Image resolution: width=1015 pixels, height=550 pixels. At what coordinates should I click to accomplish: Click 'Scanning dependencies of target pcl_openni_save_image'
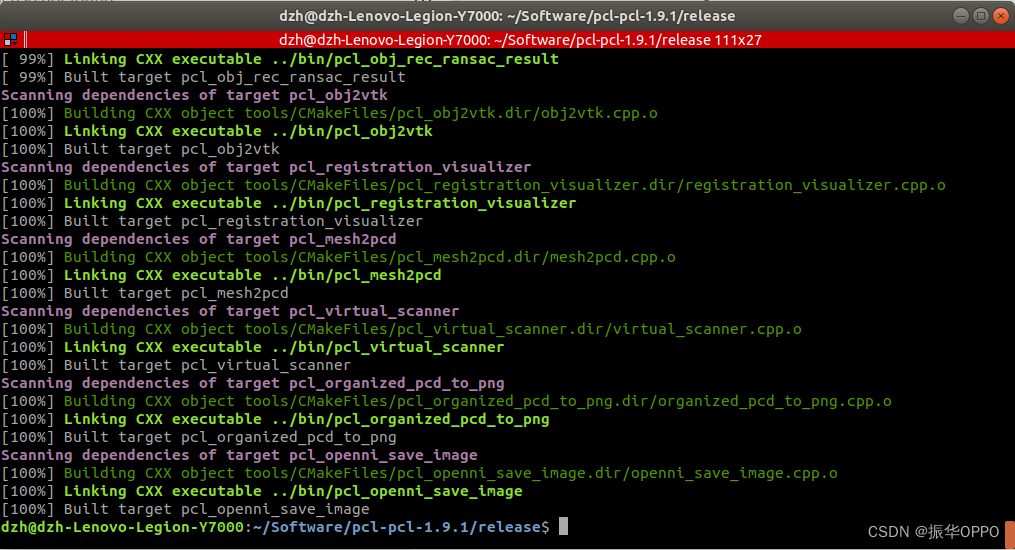[240, 456]
